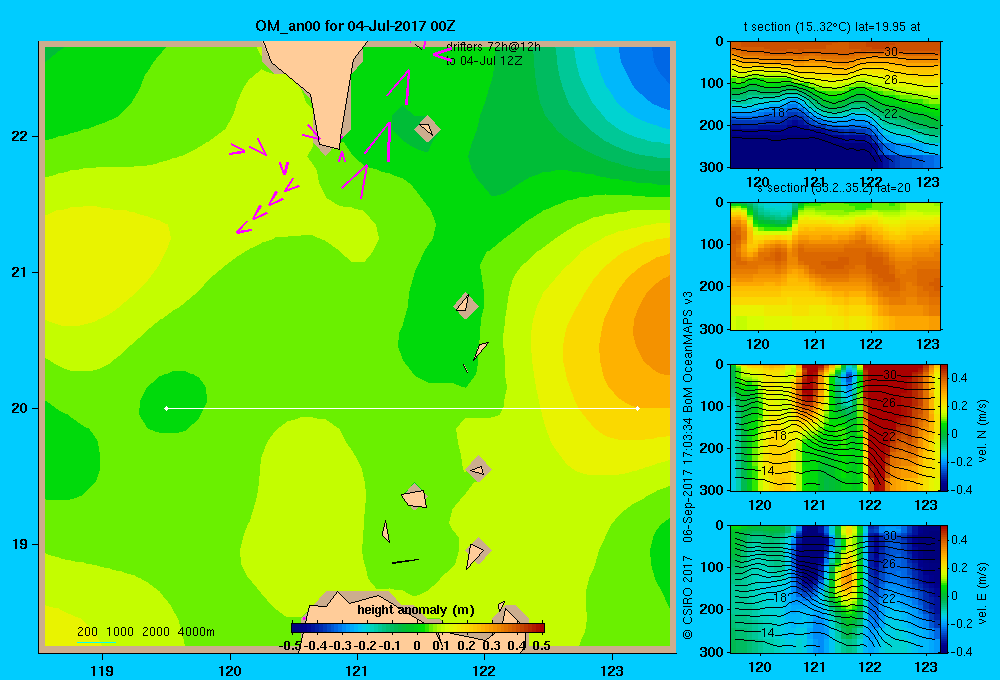The image size is (1000, 680).
Task: Select the 't section (15..32°C) lat=19.95' title
Action: point(832,27)
